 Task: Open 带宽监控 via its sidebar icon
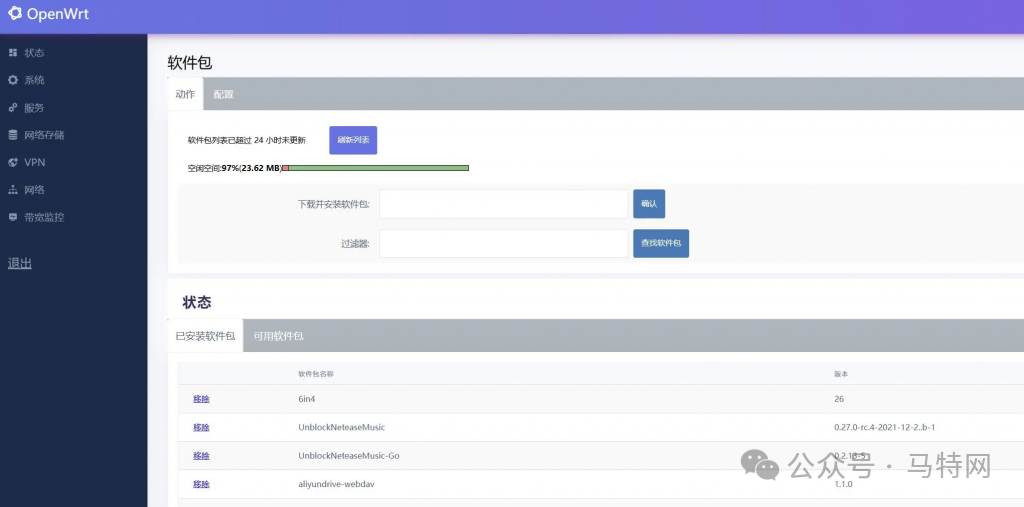(x=13, y=217)
